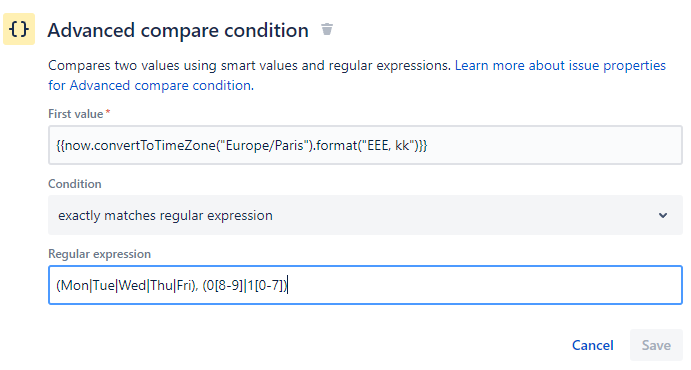Place cursor in the "Europe/Paris" text
Image resolution: width=691 pixels, height=370 pixels.
click(264, 145)
